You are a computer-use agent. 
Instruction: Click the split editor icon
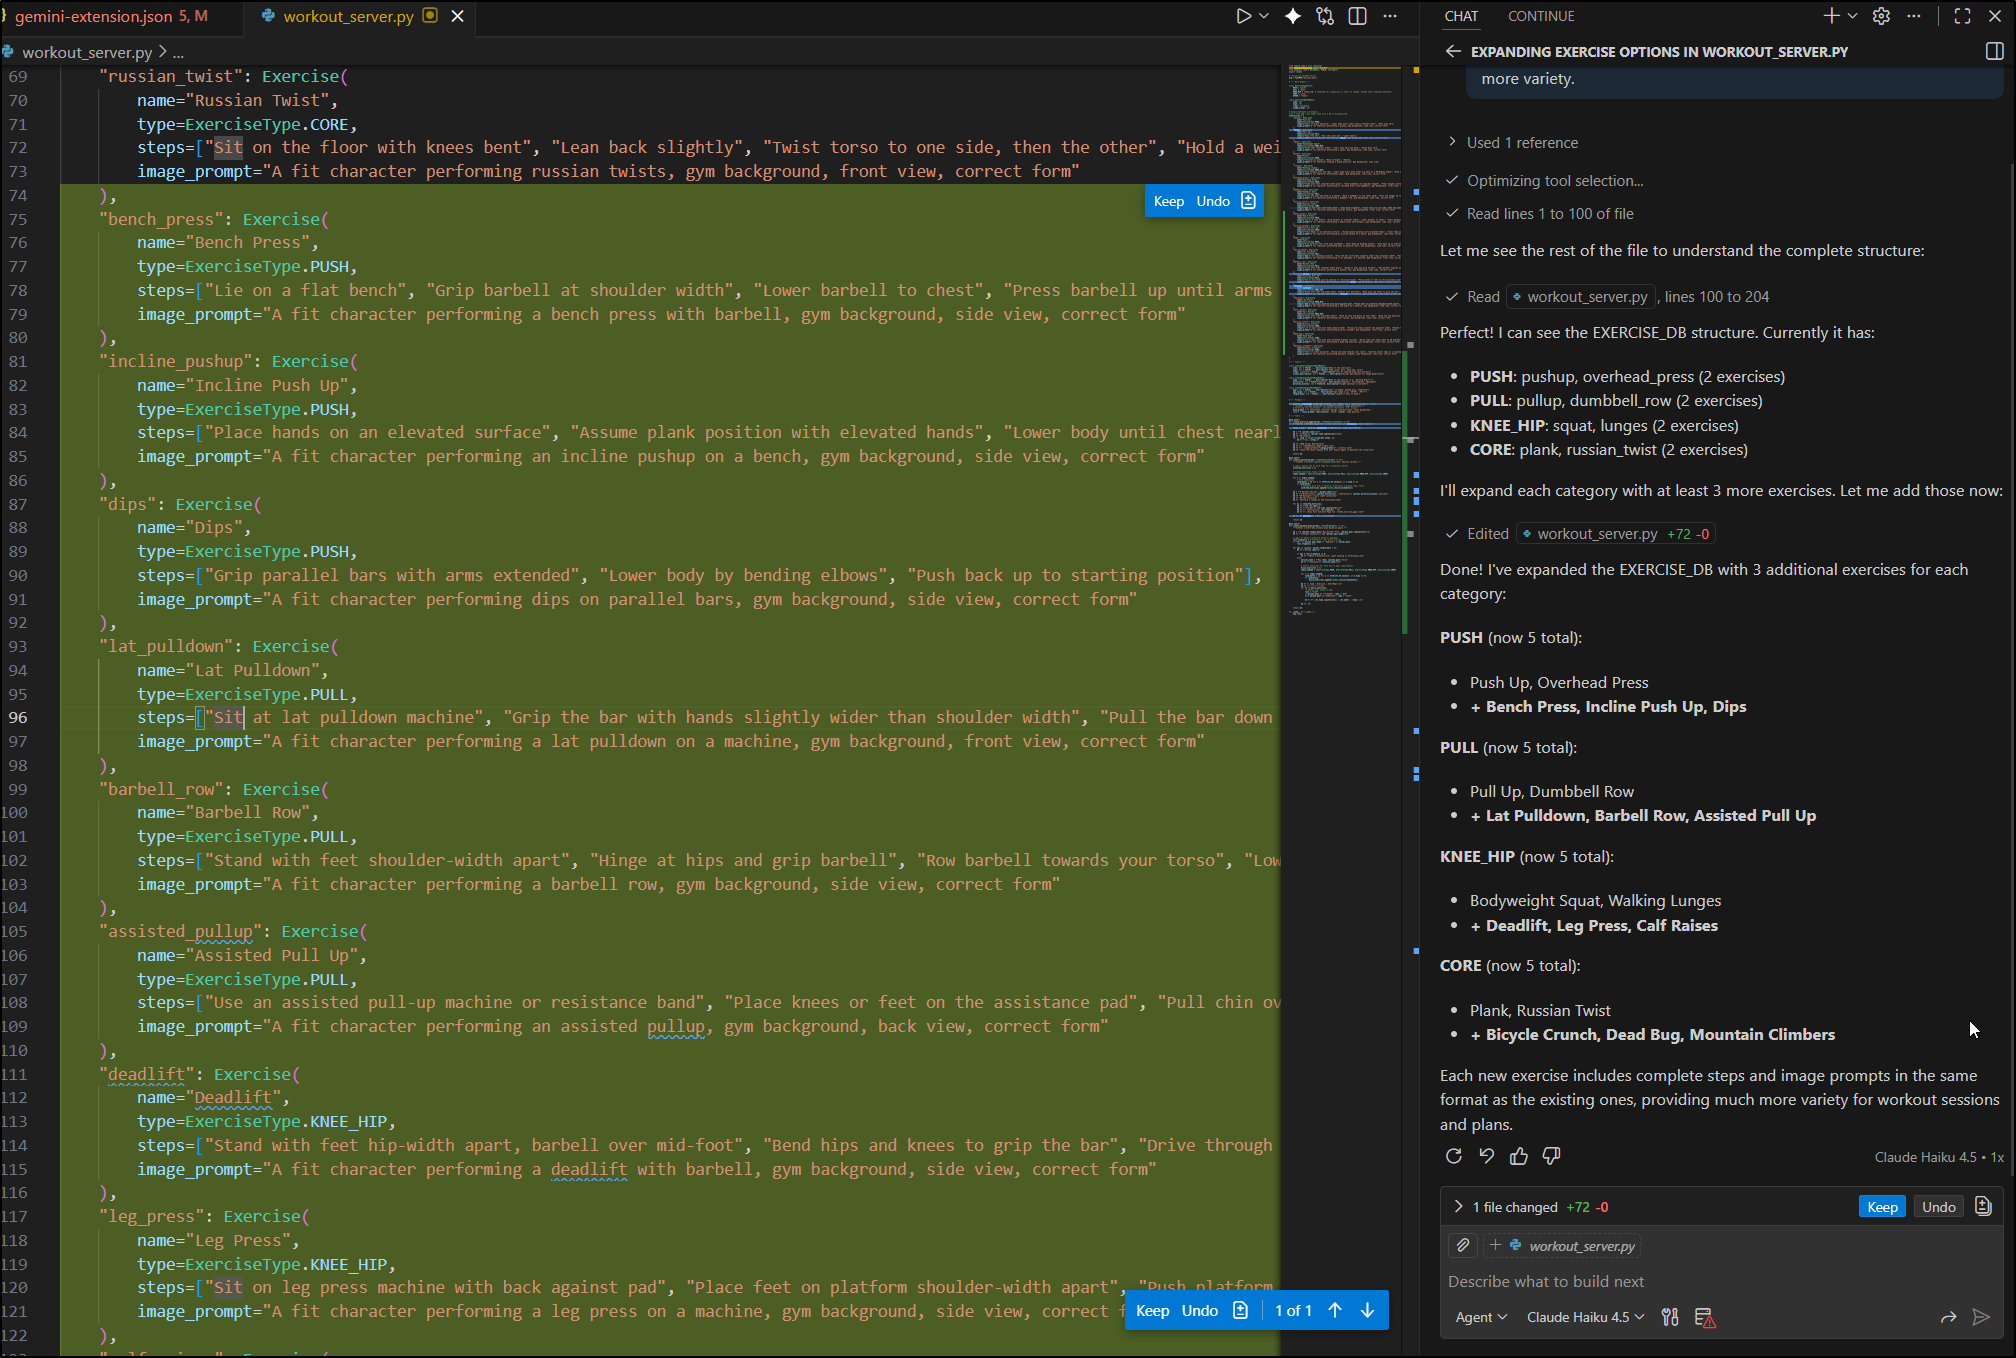coord(1358,16)
